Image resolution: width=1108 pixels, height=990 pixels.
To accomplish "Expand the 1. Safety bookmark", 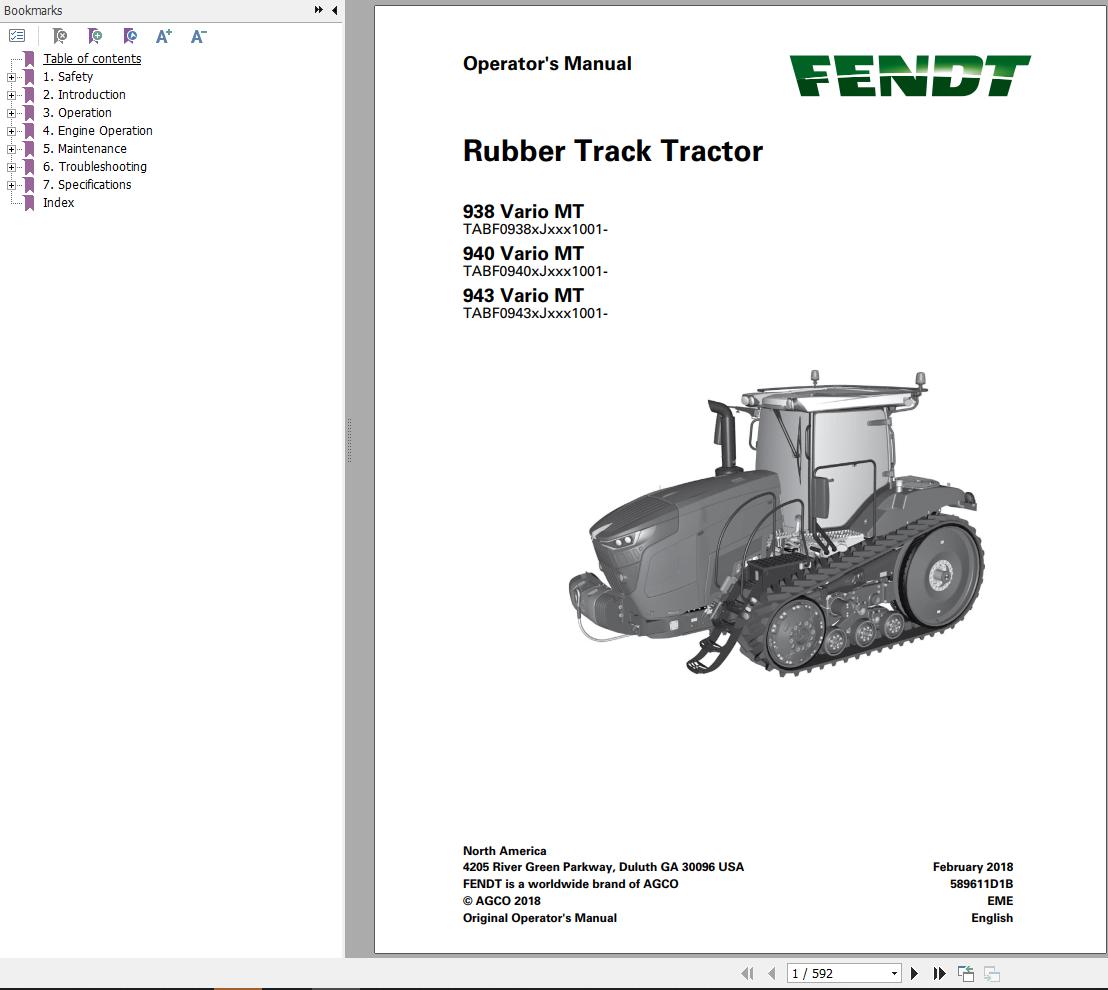I will coord(11,77).
